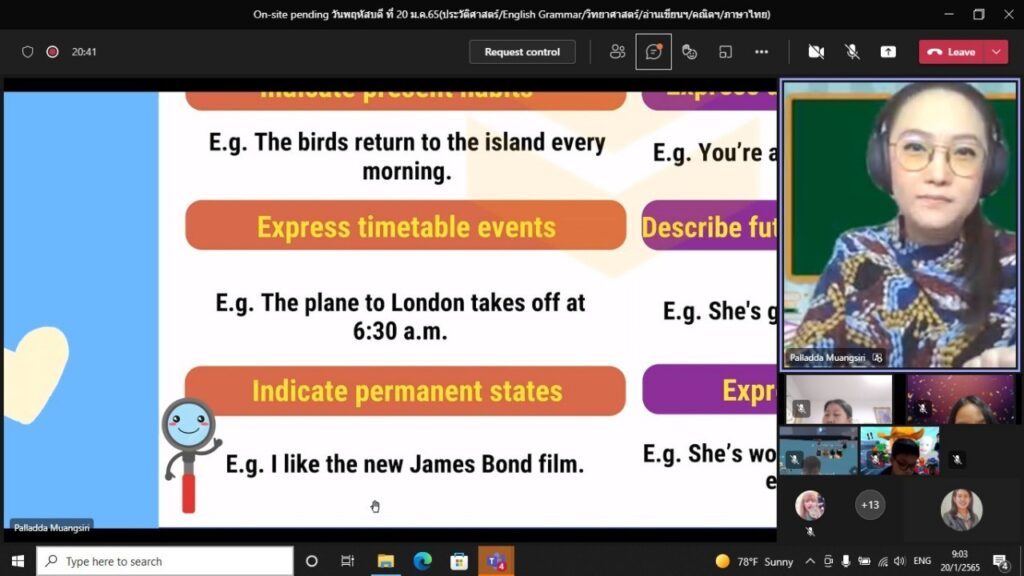Show hidden system tray icons

pos(810,561)
